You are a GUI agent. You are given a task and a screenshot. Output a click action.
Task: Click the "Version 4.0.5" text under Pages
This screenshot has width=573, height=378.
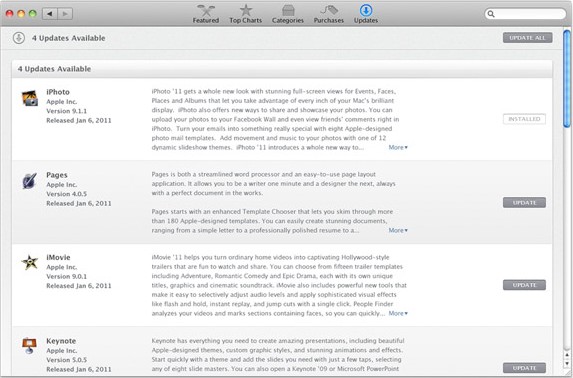[x=67, y=194]
